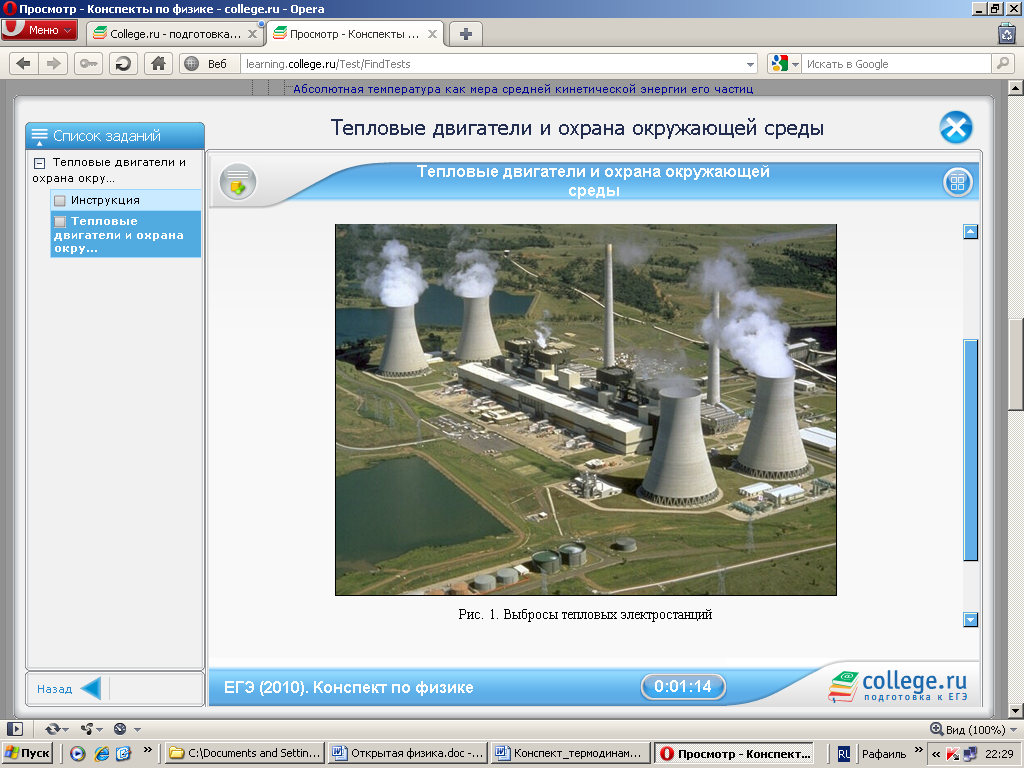Click the round notes icon in lesson header

tap(238, 182)
